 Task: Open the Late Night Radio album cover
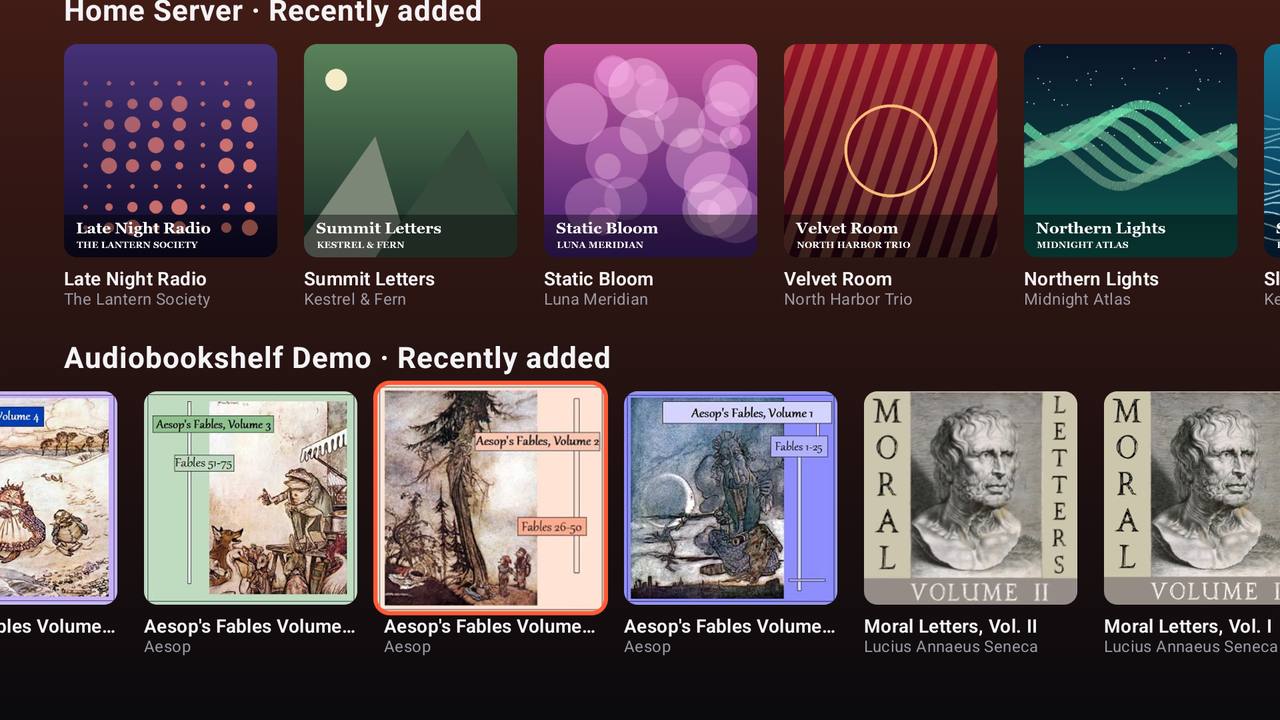pos(171,150)
